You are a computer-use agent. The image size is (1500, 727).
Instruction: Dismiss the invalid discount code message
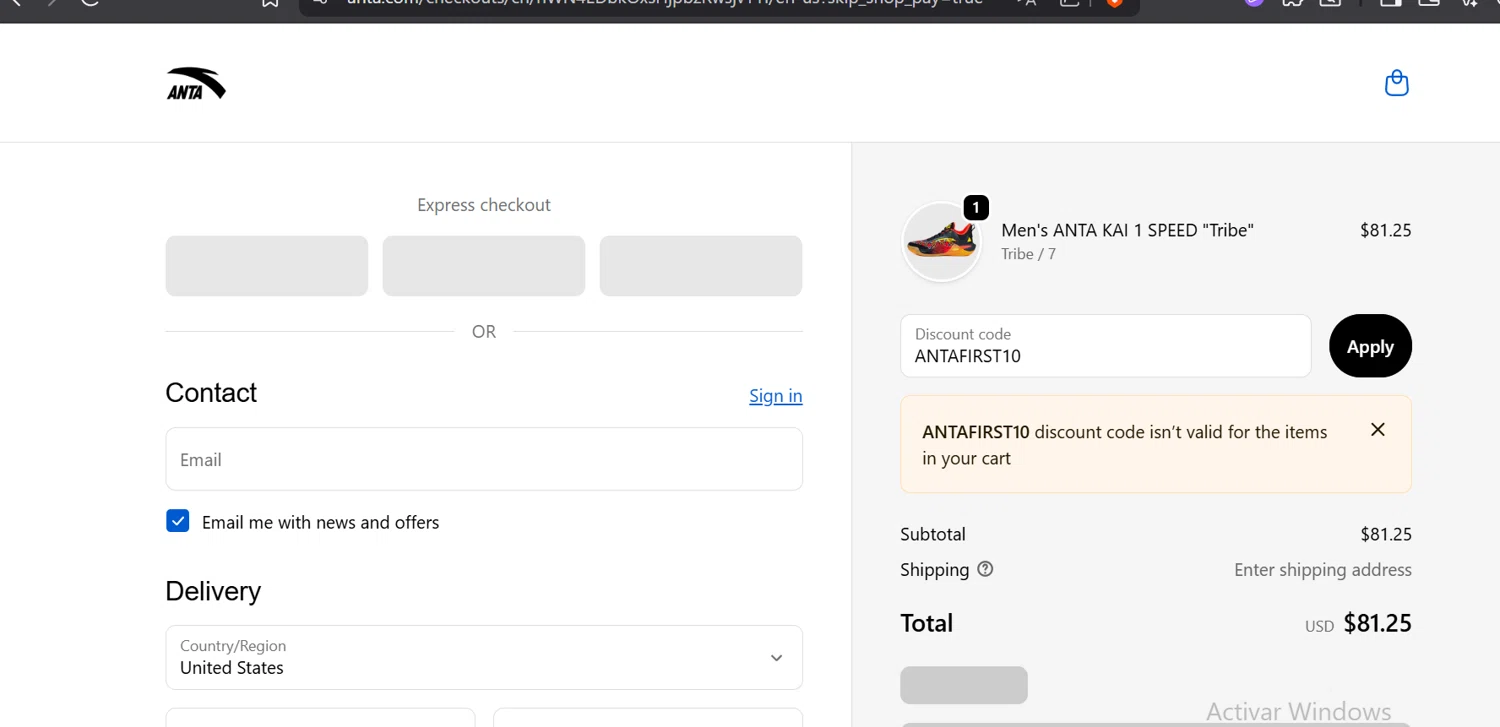pos(1377,429)
